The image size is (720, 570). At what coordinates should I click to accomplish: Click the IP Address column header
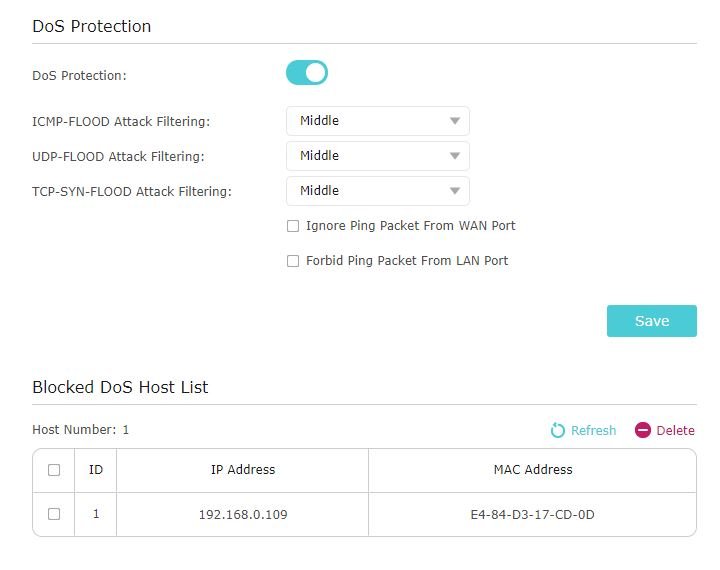[242, 470]
